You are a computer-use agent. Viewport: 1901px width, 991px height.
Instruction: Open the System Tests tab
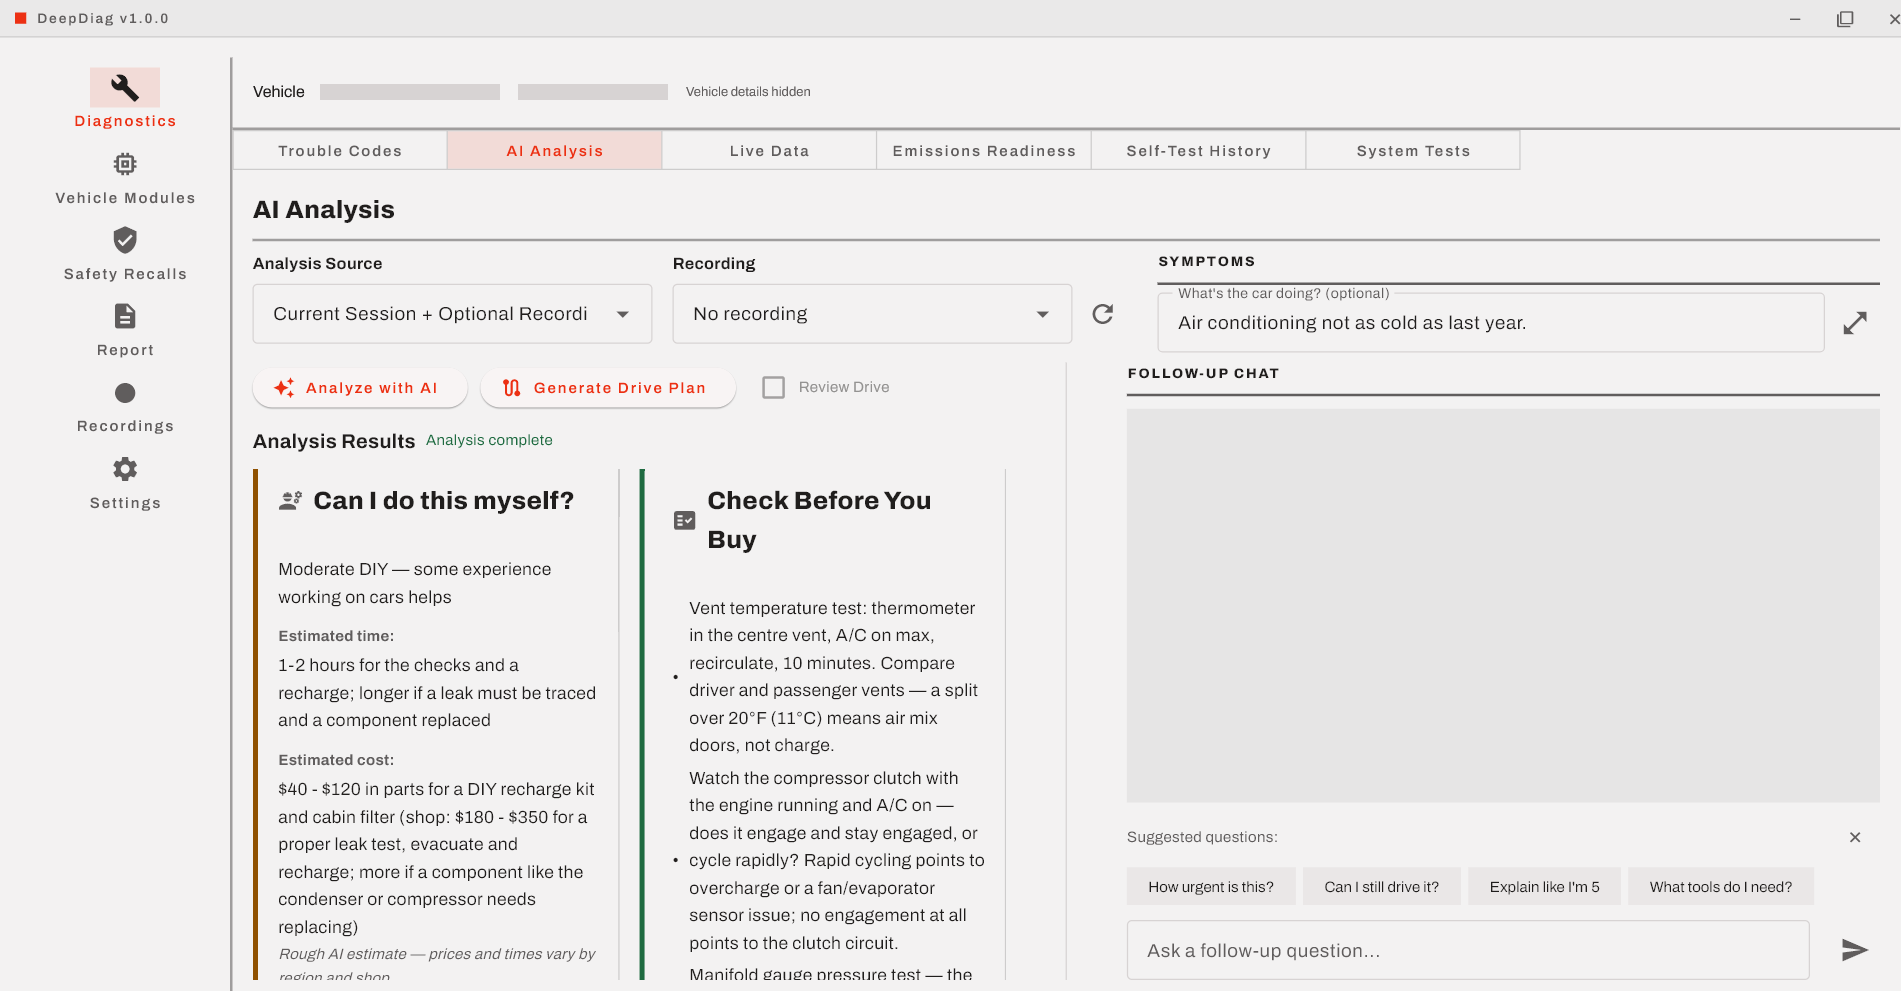[x=1413, y=151]
